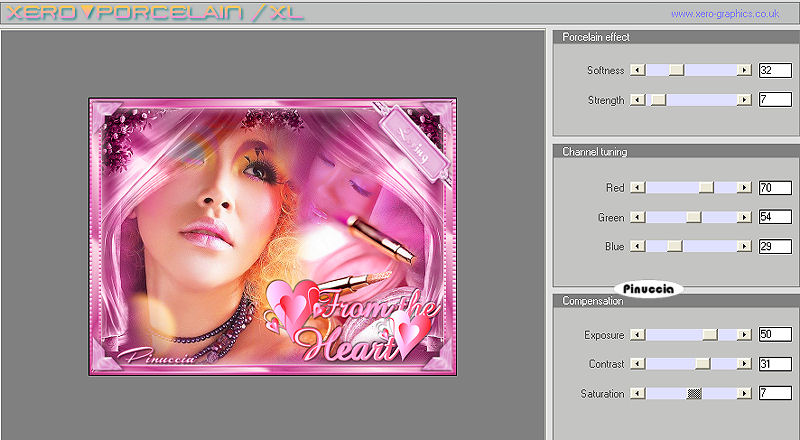Click the Red slider right arrow
The image size is (800, 440).
pos(744,187)
